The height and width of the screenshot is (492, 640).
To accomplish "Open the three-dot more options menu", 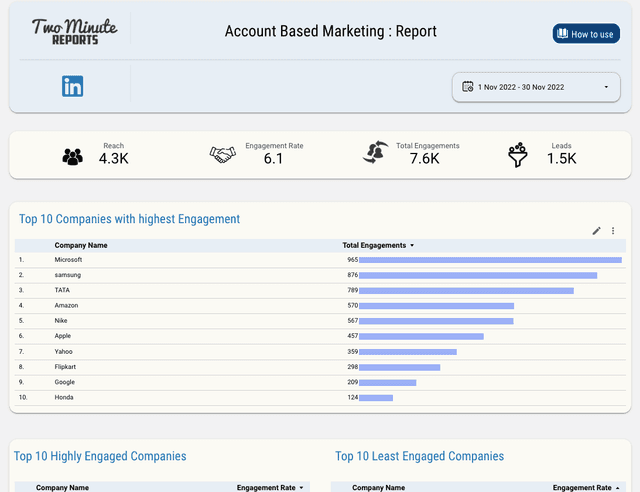I will click(x=613, y=231).
